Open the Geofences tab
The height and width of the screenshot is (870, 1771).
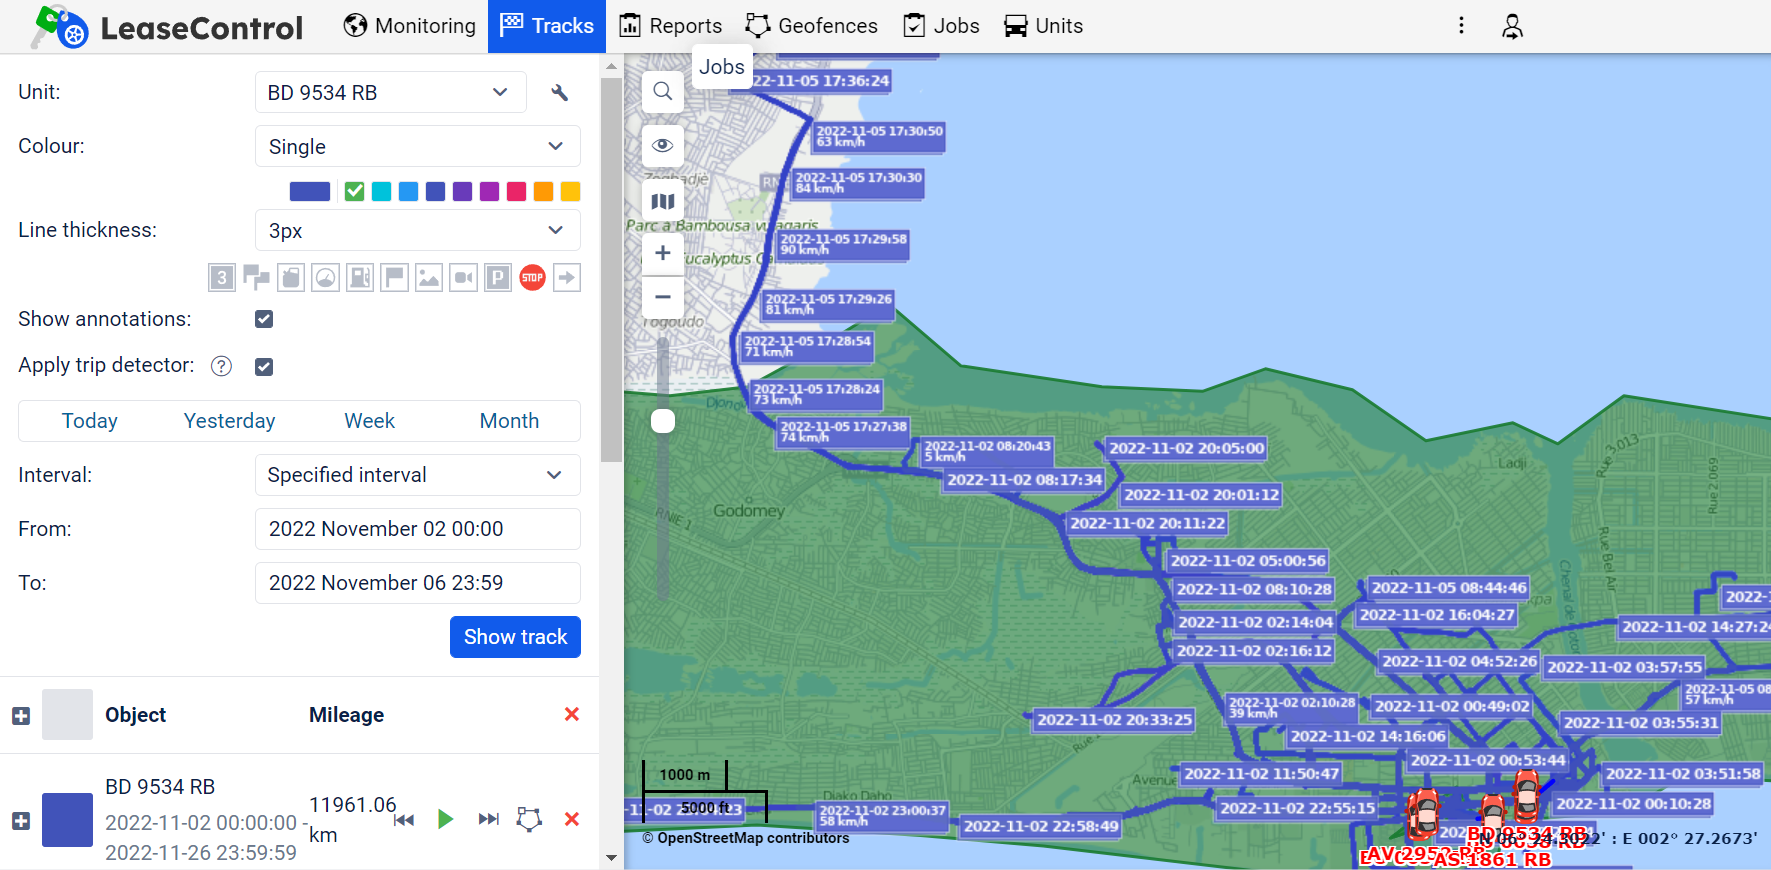812,26
